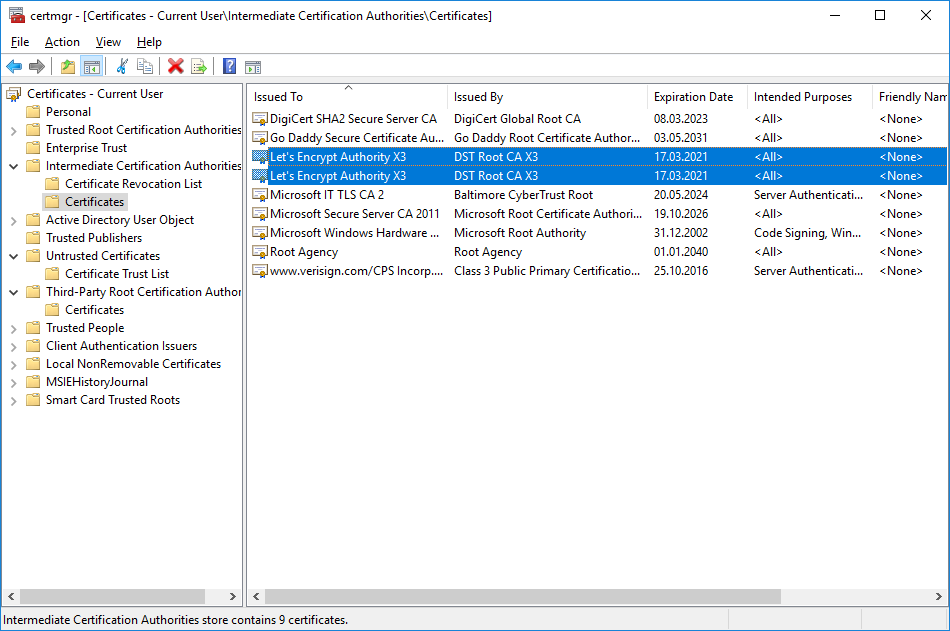Image resolution: width=950 pixels, height=631 pixels.
Task: Click folder icon of Personal store
Action: (x=33, y=112)
